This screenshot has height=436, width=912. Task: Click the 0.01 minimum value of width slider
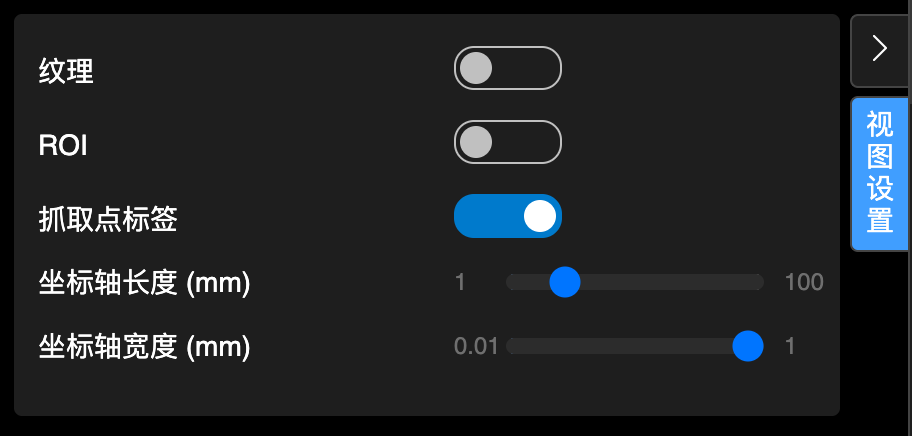tap(476, 347)
